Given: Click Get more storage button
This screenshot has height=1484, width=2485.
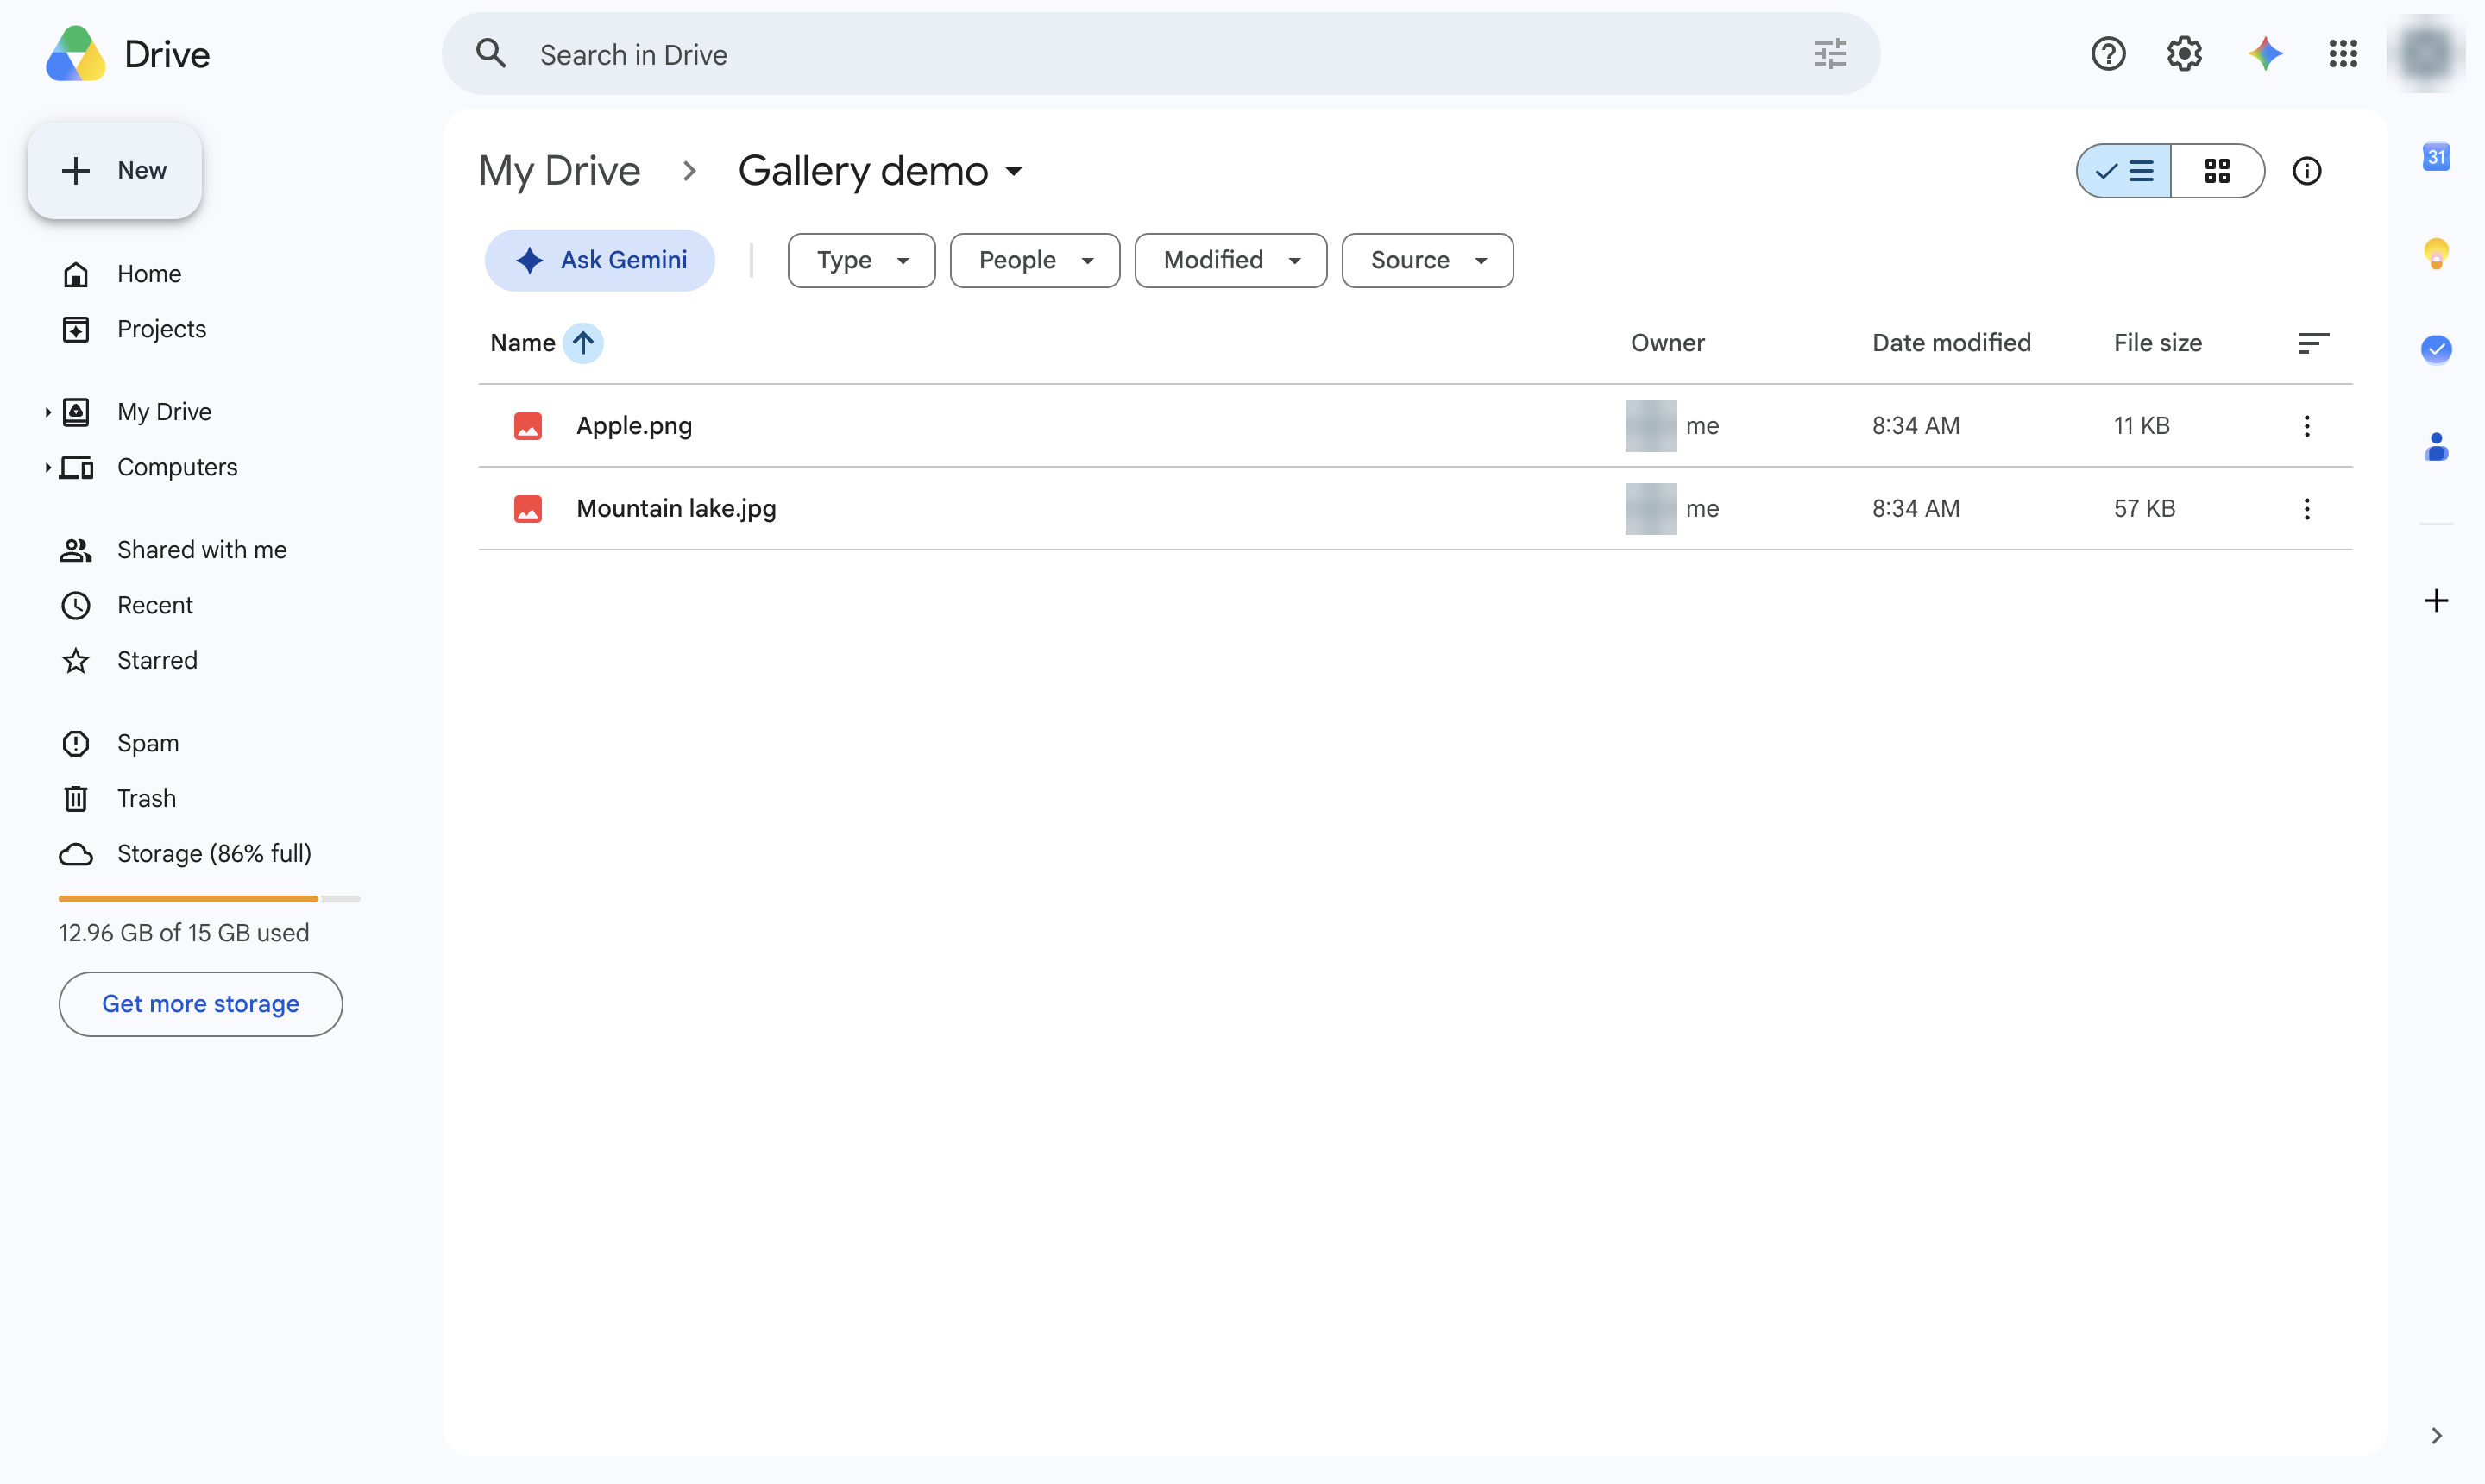Looking at the screenshot, I should [200, 1004].
